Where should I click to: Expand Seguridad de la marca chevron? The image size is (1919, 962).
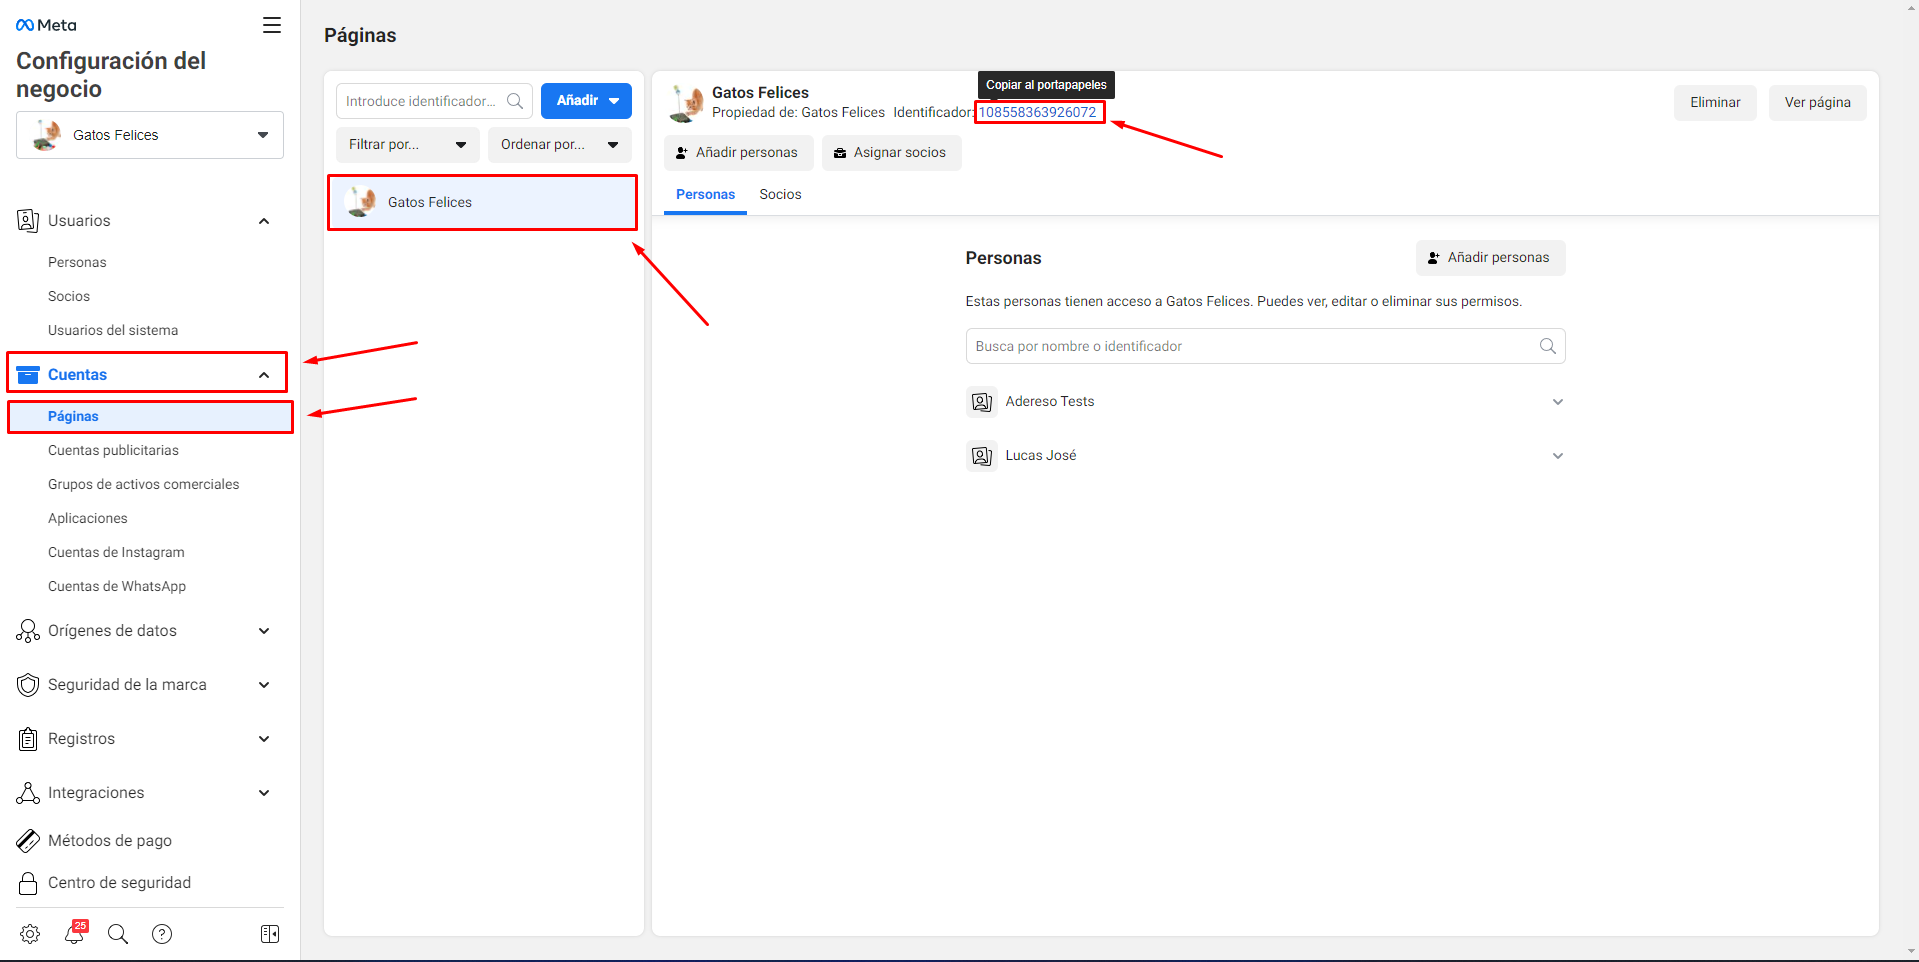pyautogui.click(x=264, y=685)
